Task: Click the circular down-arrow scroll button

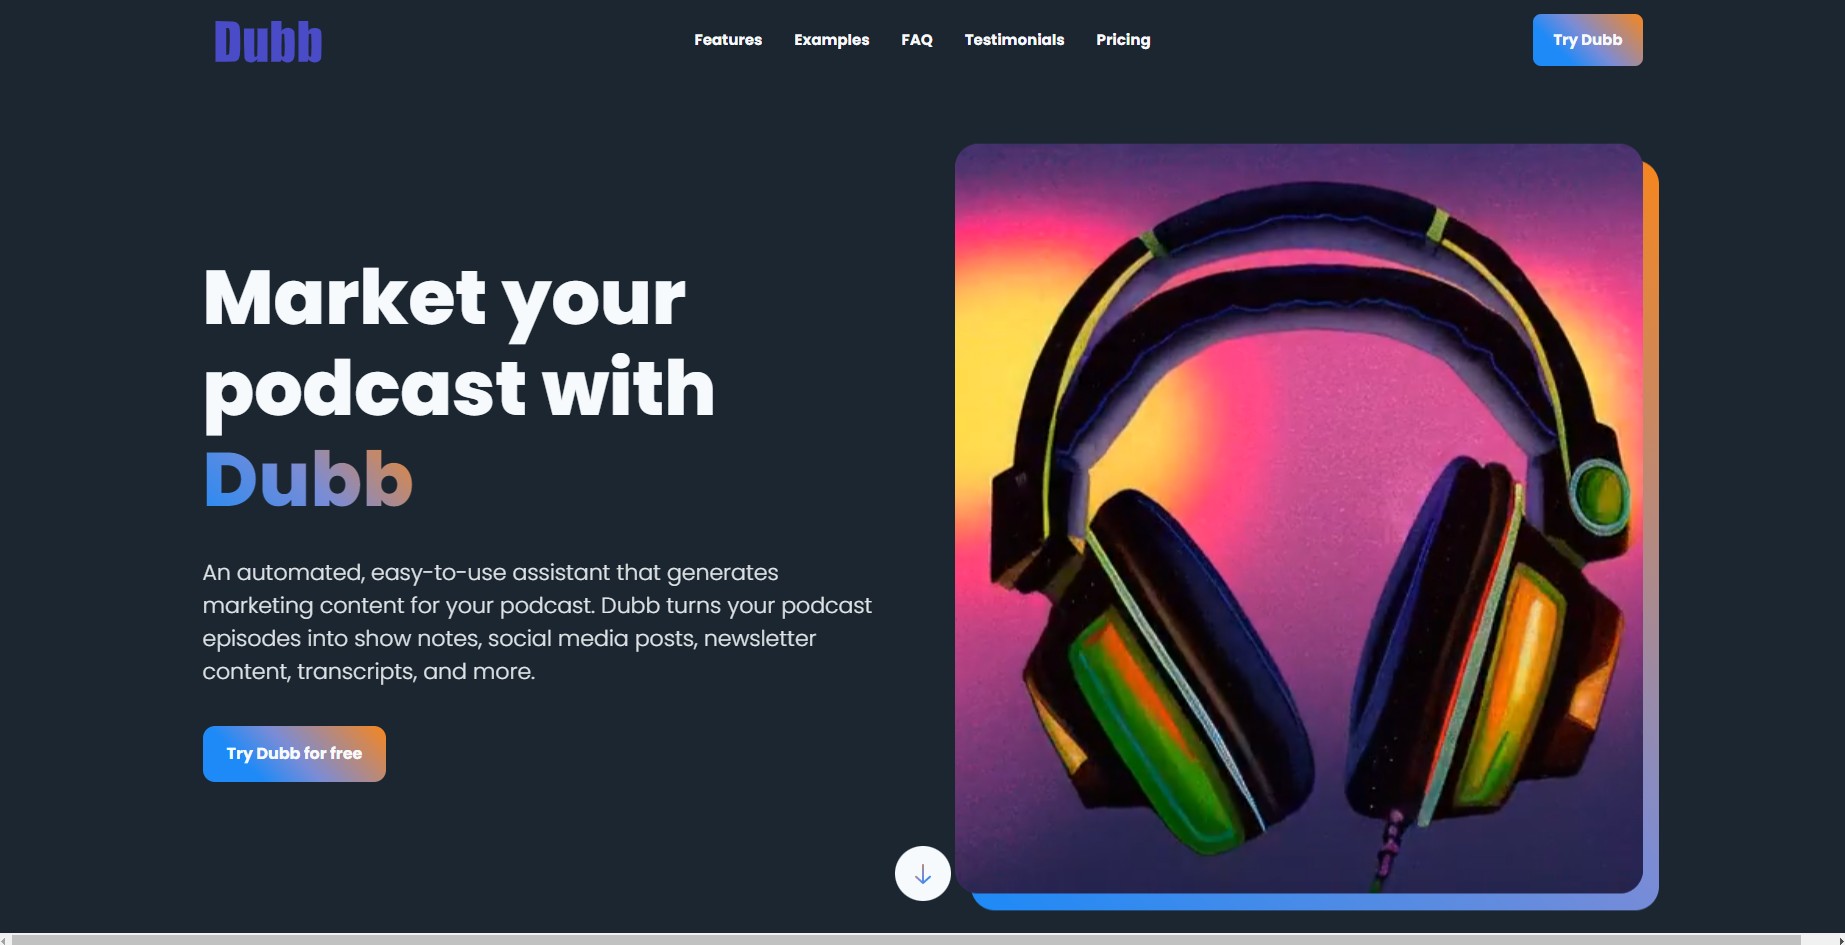Action: tap(922, 873)
